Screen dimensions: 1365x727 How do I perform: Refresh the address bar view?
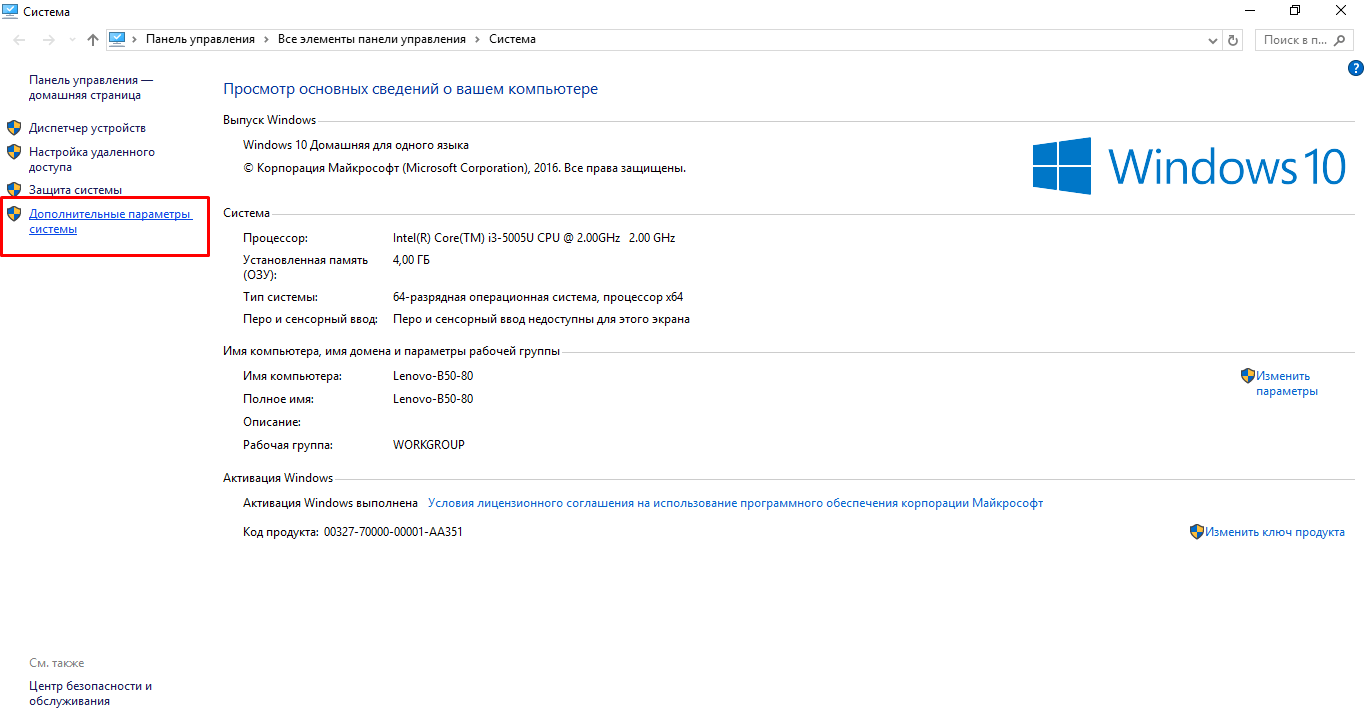click(x=1233, y=40)
